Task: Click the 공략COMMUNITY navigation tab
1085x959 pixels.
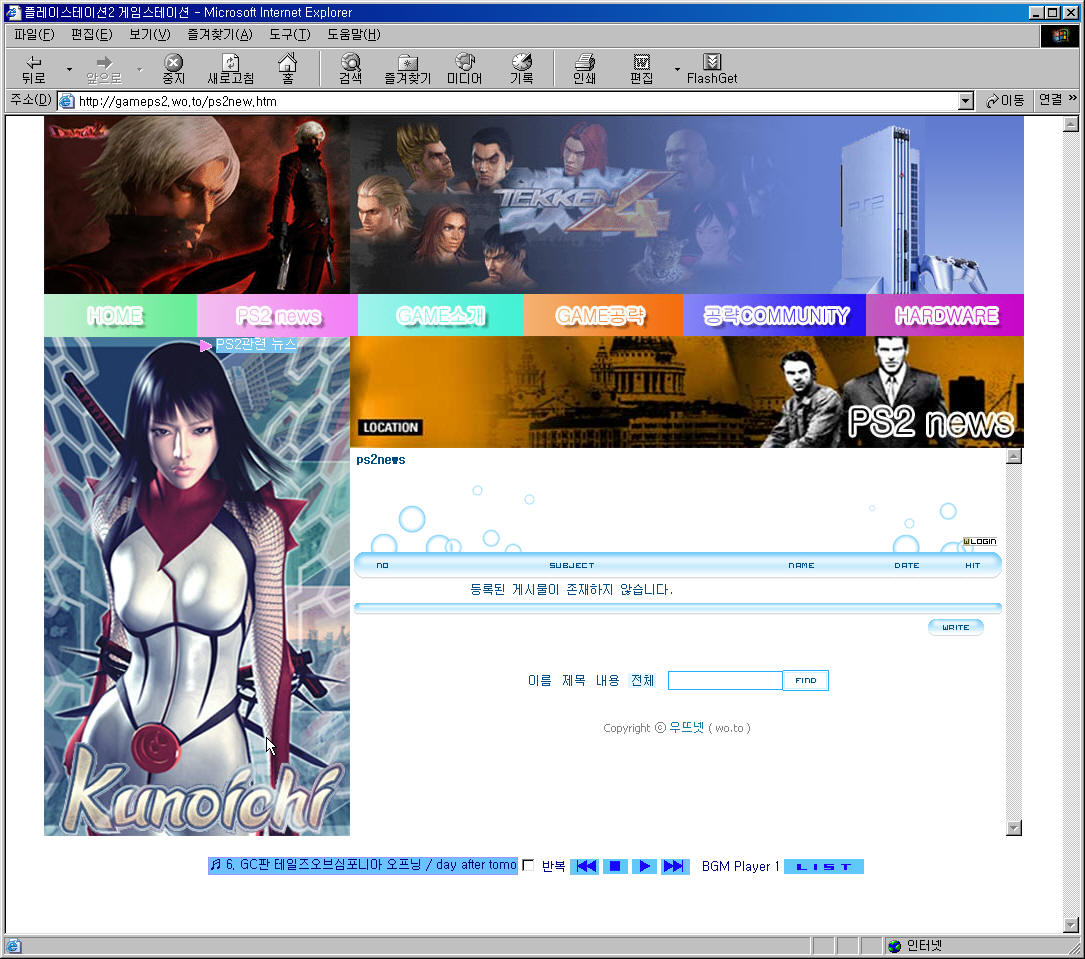Action: coord(774,316)
